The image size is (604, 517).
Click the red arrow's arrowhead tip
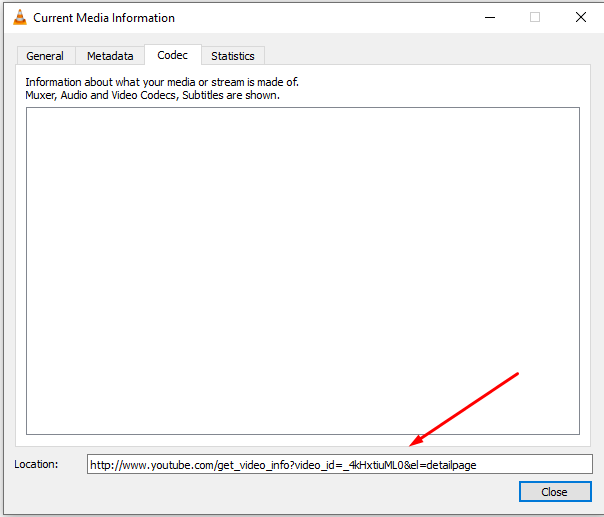[411, 446]
